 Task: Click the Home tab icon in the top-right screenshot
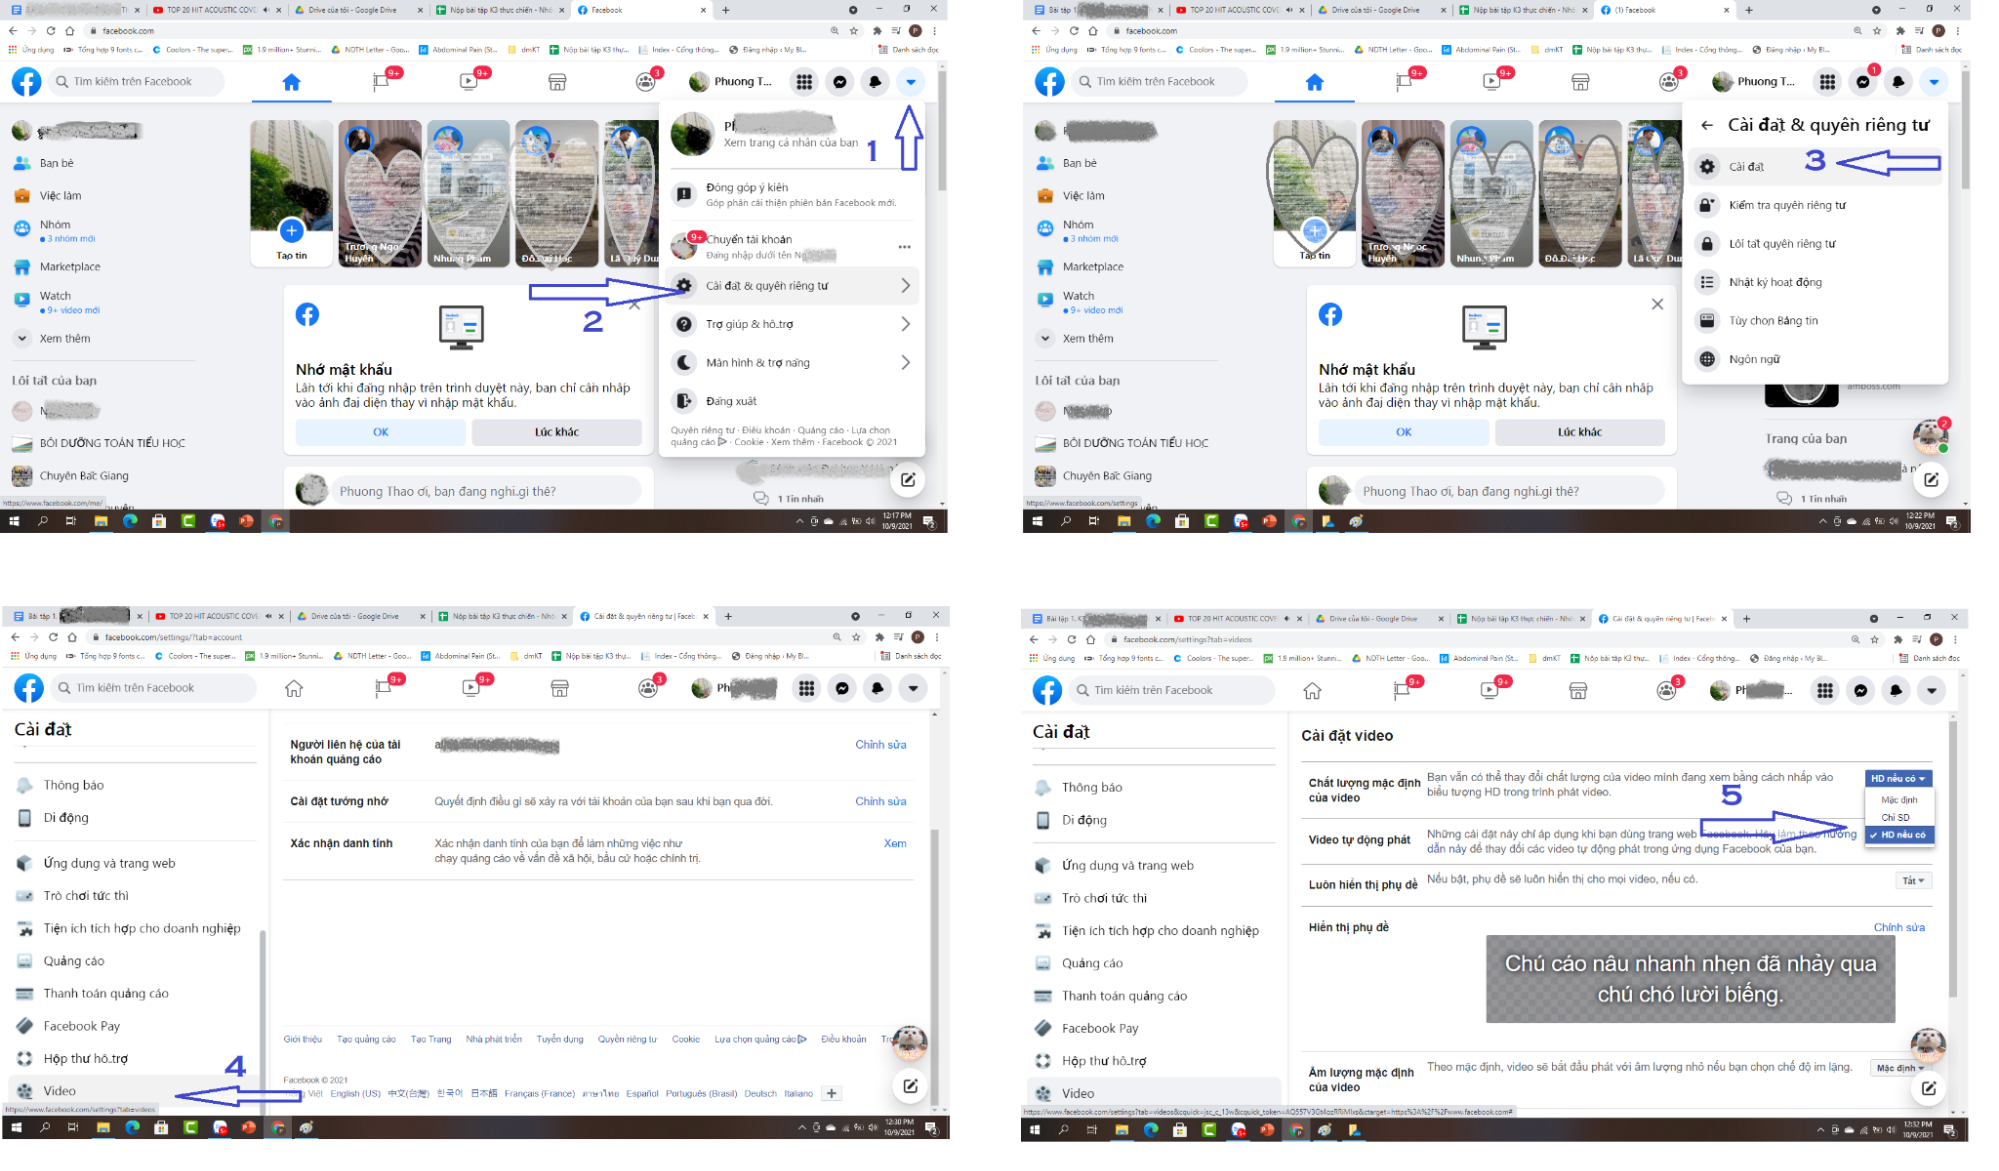pos(1314,82)
